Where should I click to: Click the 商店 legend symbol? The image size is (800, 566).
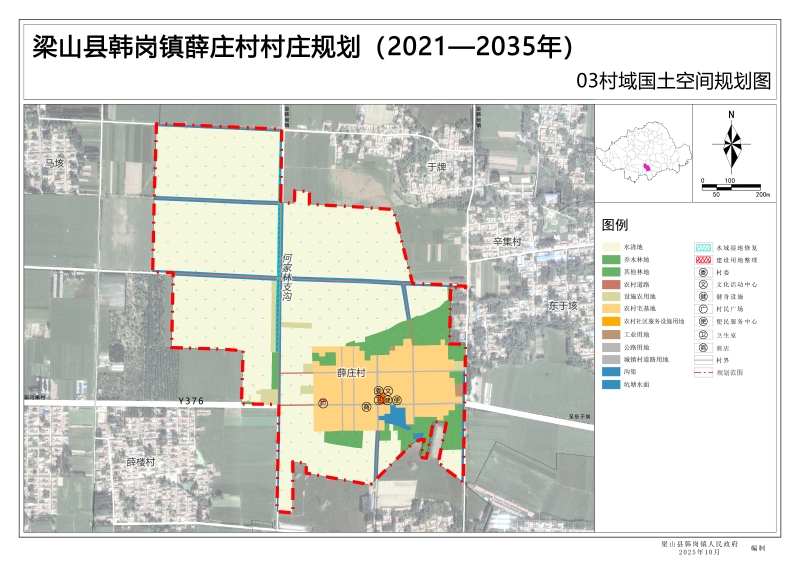coord(704,346)
